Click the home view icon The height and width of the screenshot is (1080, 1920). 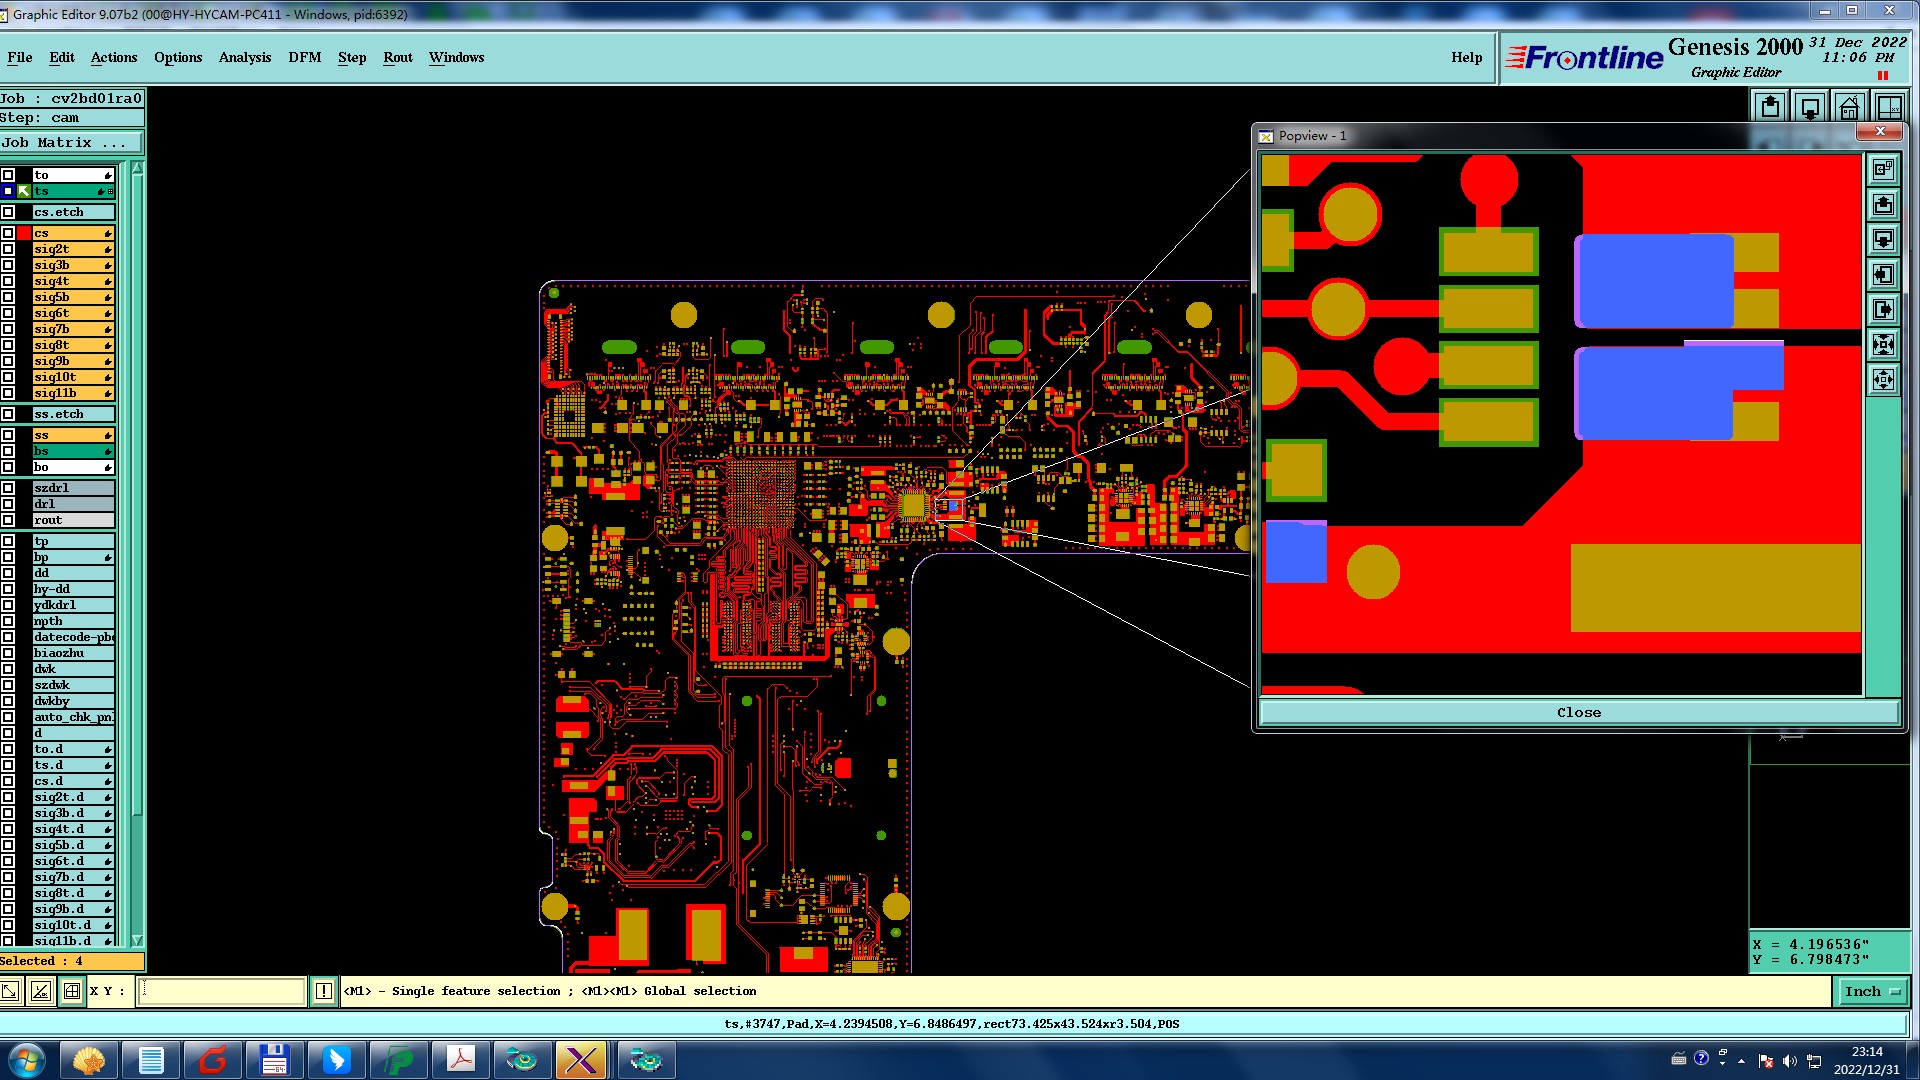point(1849,107)
